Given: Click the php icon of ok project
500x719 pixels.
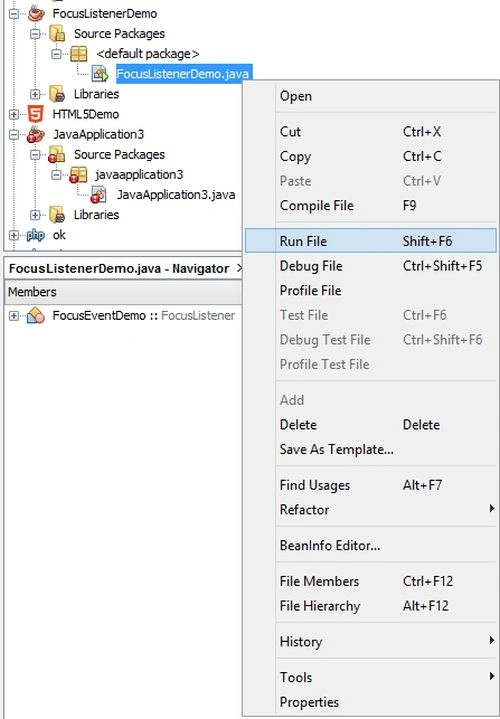Looking at the screenshot, I should click(36, 235).
